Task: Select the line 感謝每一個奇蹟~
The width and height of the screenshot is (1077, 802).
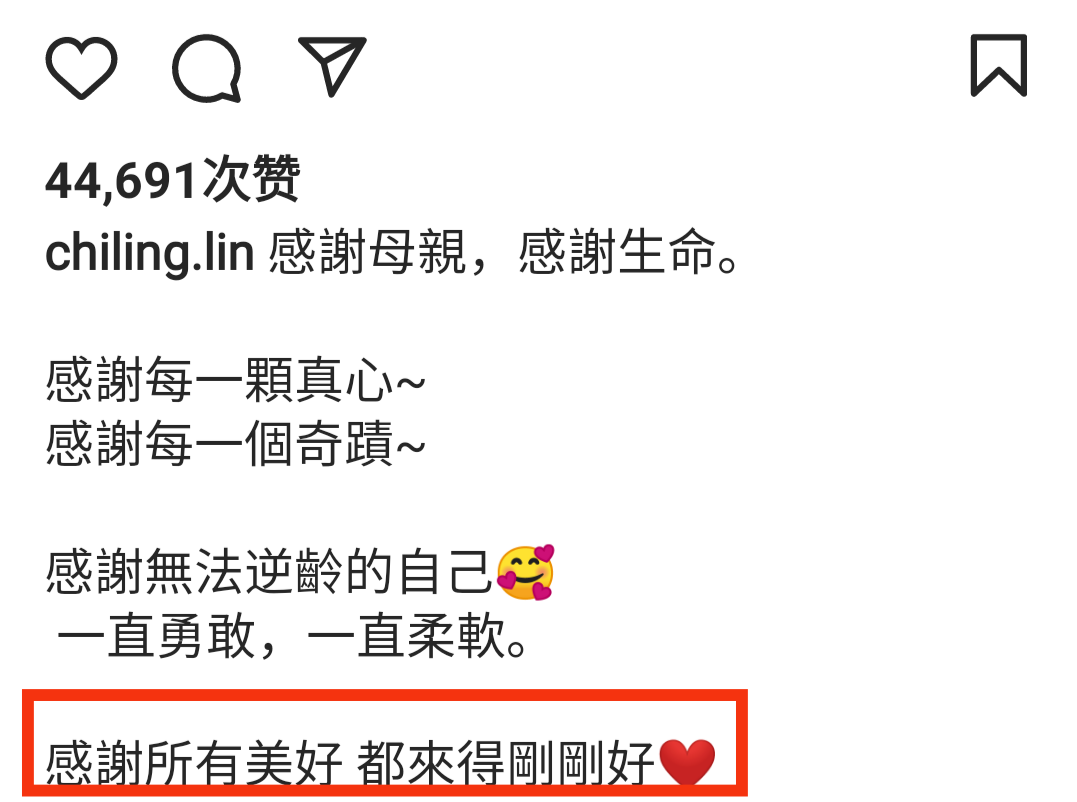Action: 235,444
